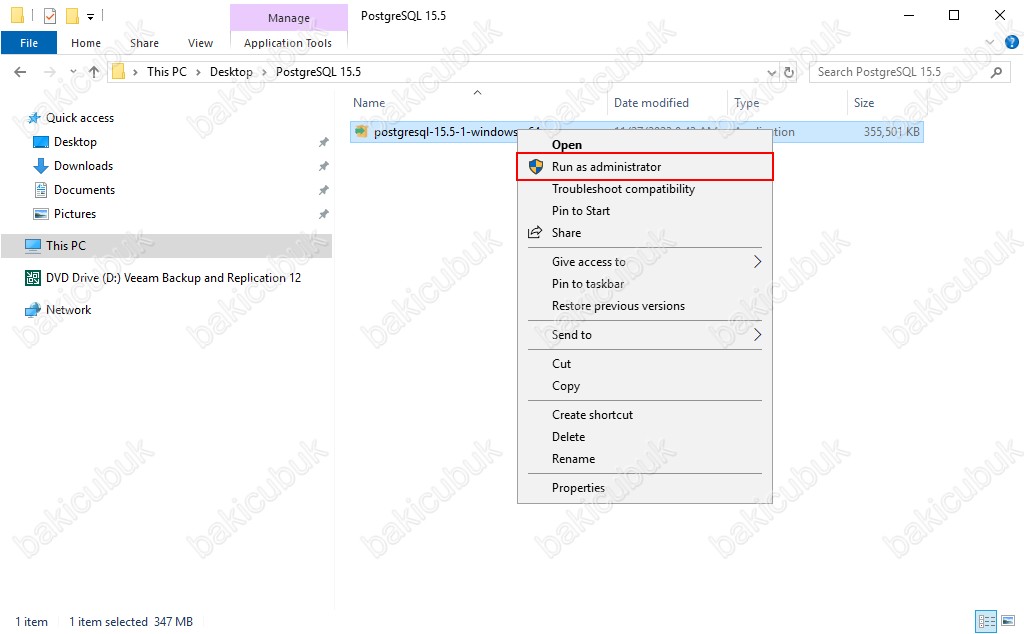Click the shield icon beside Run as administrator
This screenshot has height=634, width=1024.
point(536,166)
